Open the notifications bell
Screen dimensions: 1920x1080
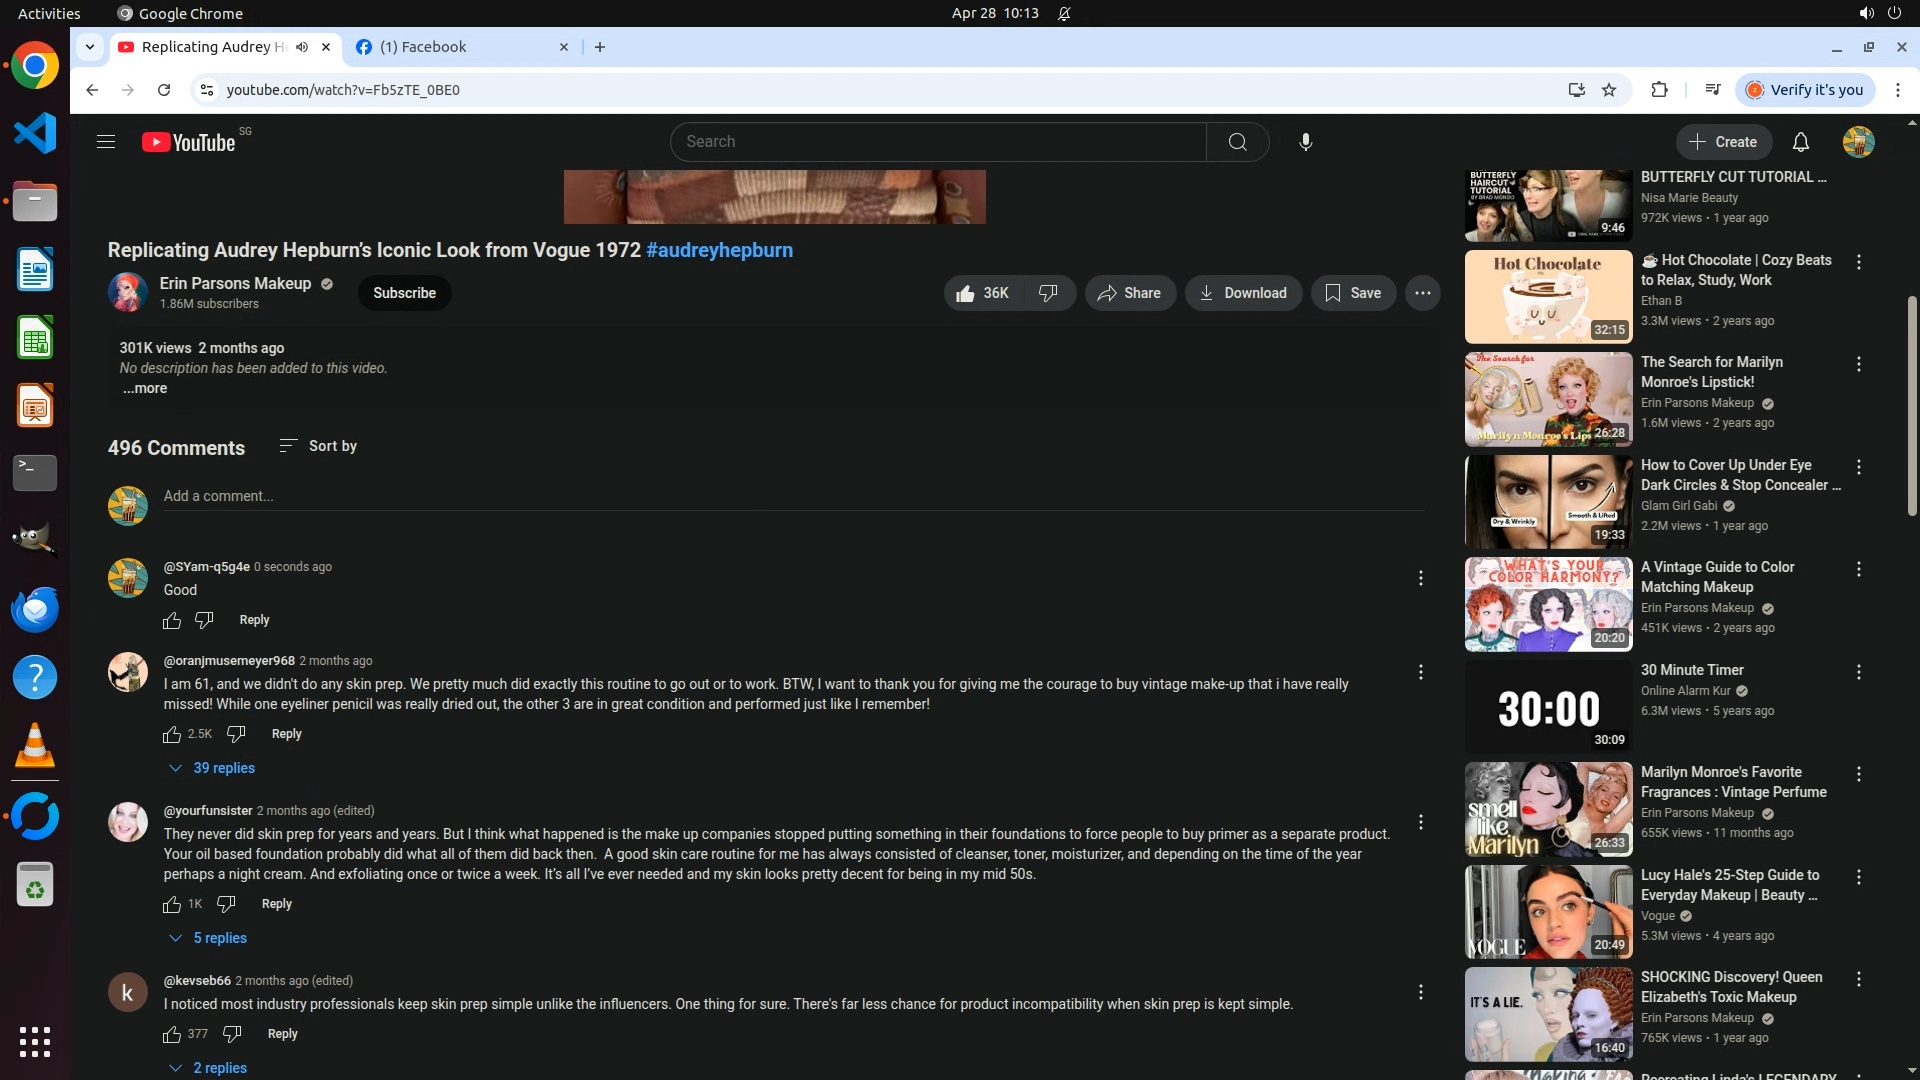pos(1800,142)
